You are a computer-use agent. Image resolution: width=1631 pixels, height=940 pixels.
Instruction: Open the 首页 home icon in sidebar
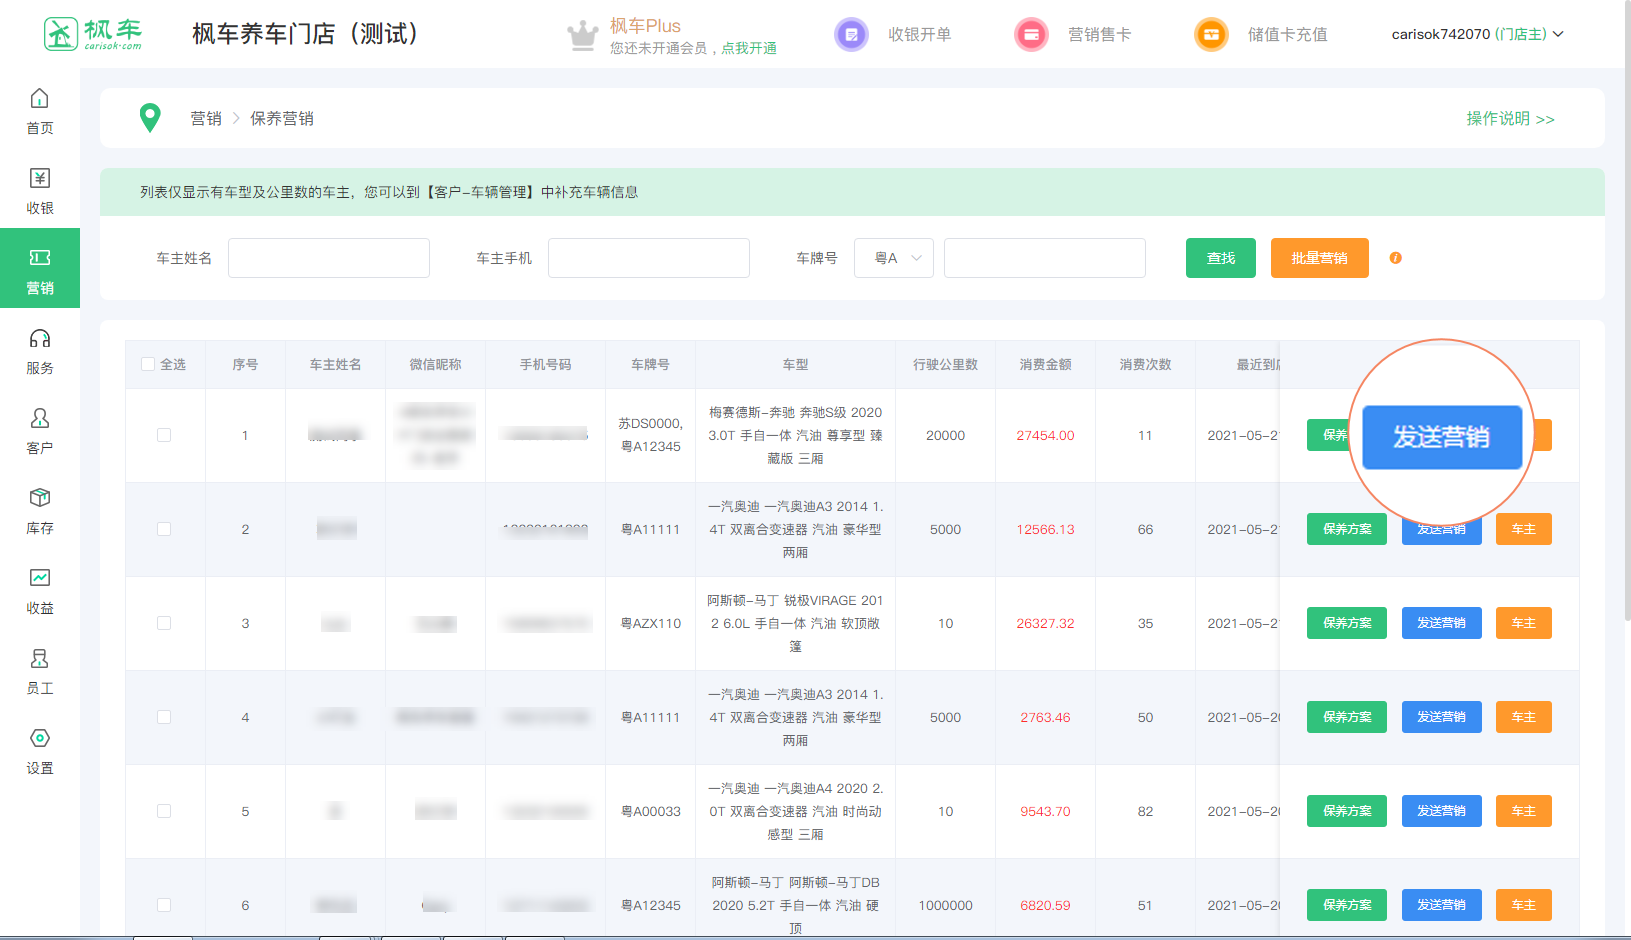[39, 99]
